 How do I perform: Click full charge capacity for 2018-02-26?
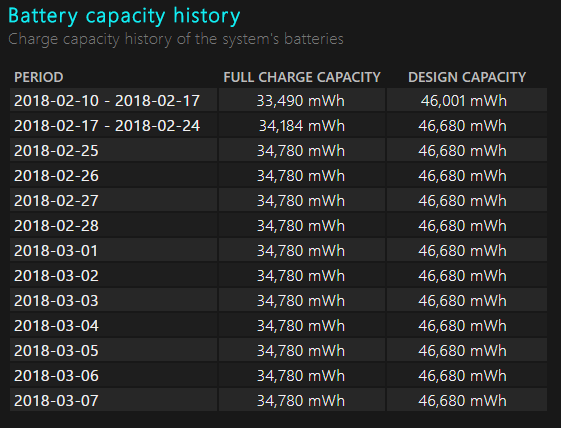coord(302,175)
